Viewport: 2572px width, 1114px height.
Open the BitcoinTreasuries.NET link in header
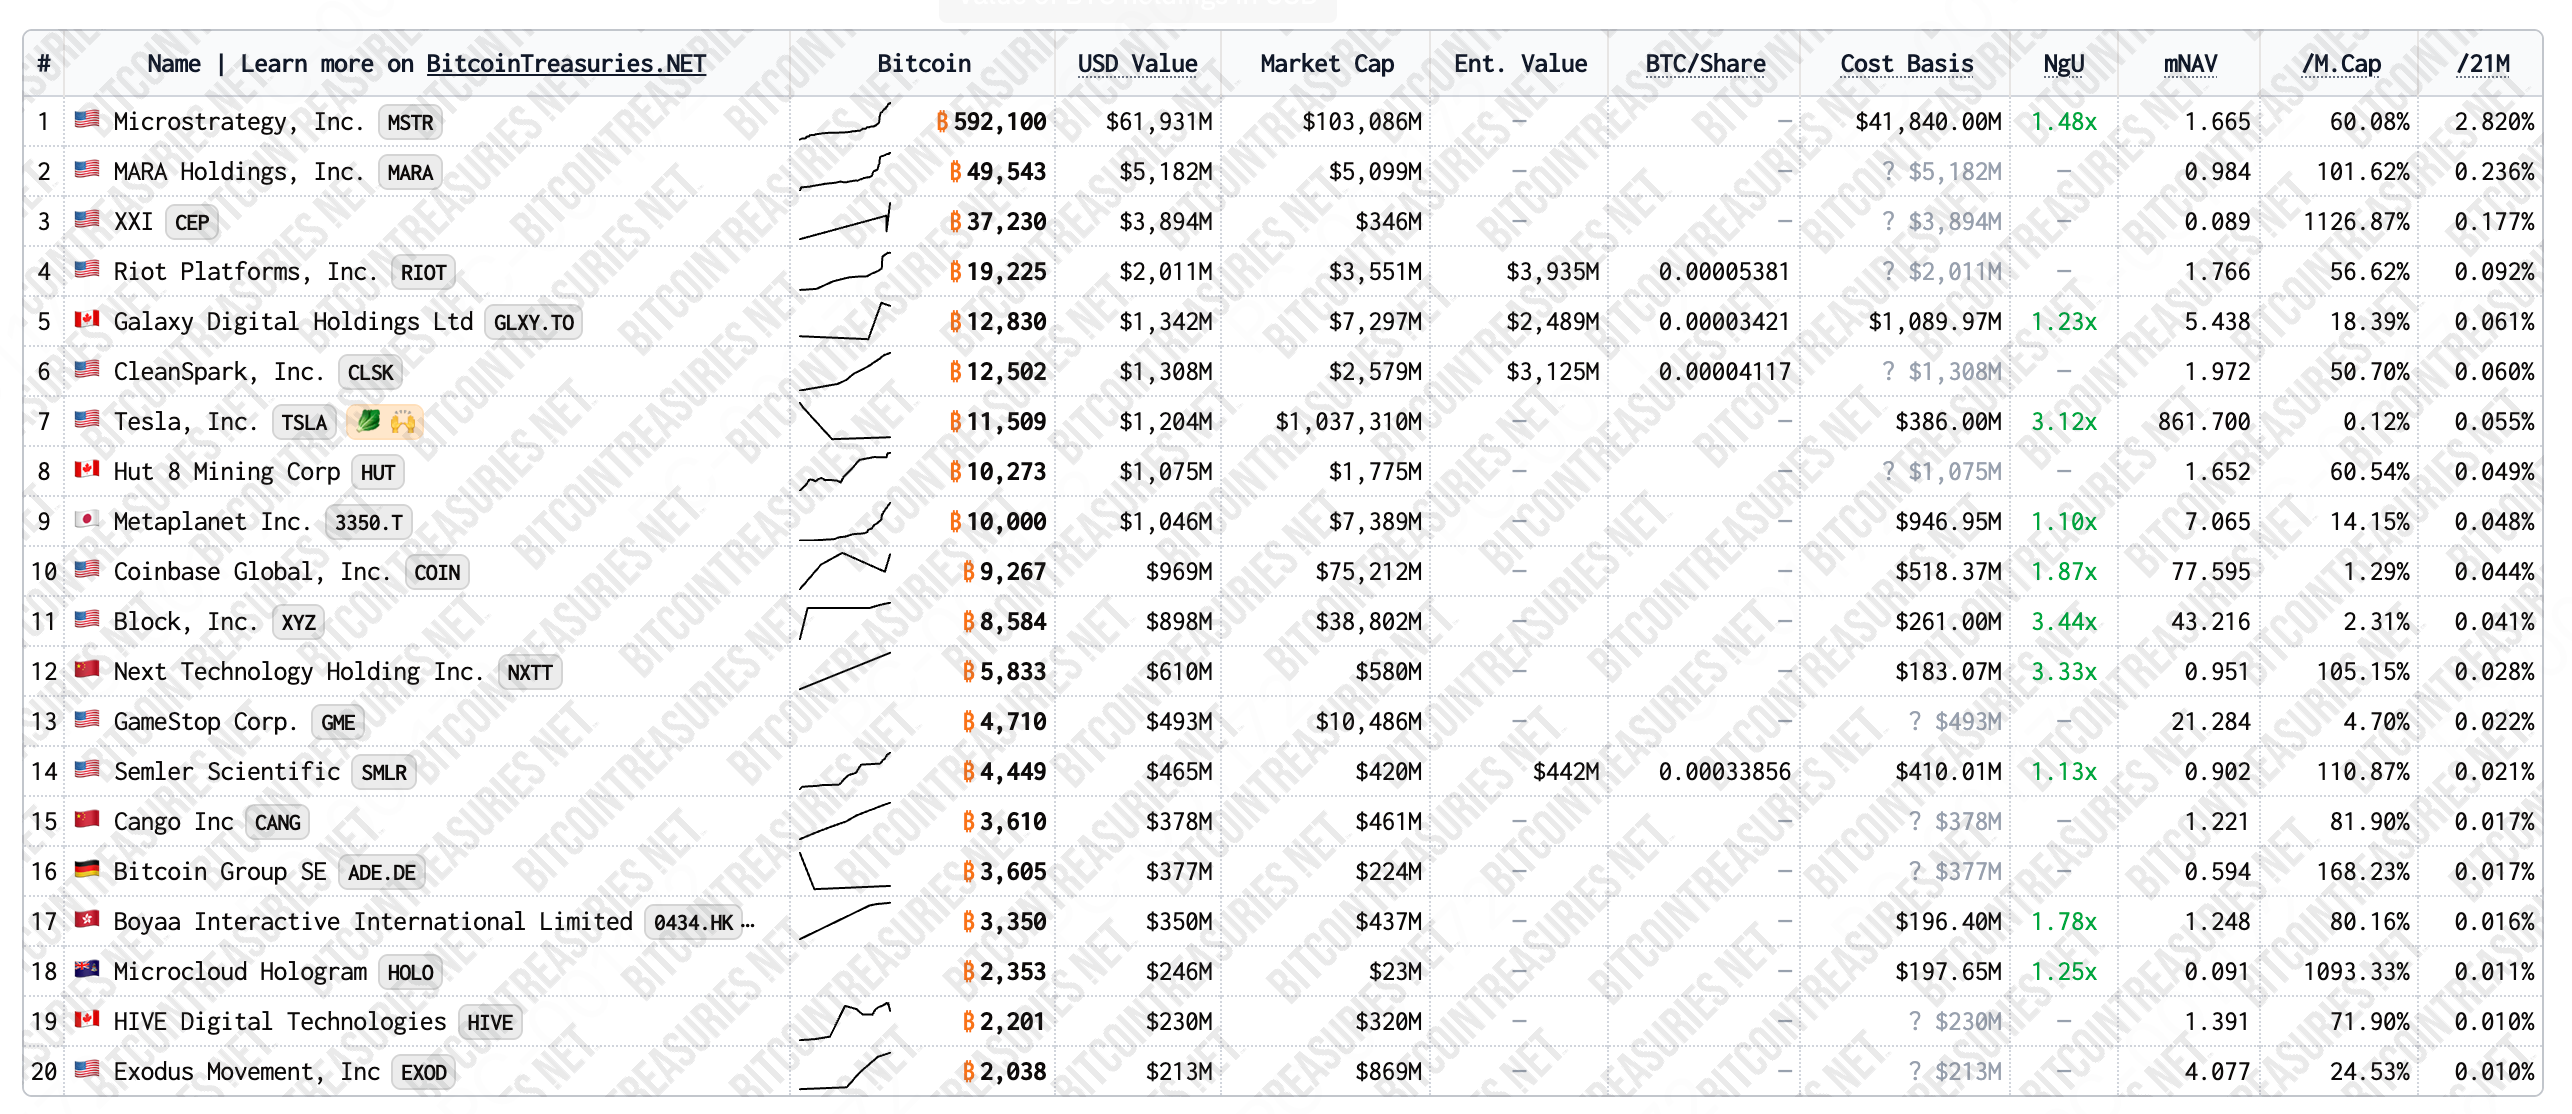[x=566, y=64]
